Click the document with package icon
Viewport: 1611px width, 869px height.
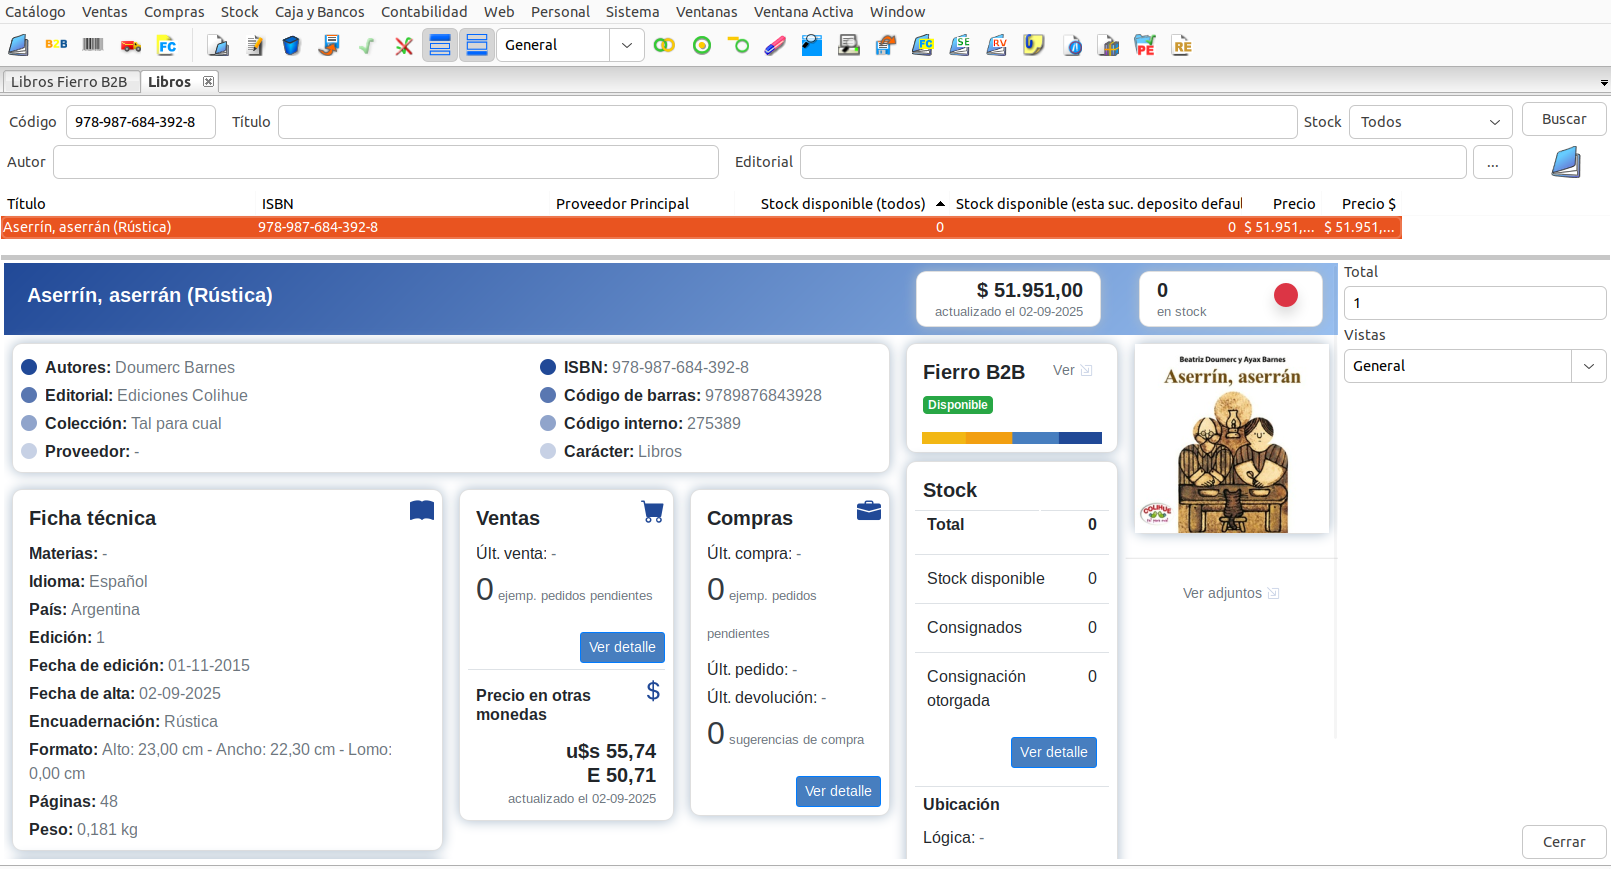[x=1108, y=45]
